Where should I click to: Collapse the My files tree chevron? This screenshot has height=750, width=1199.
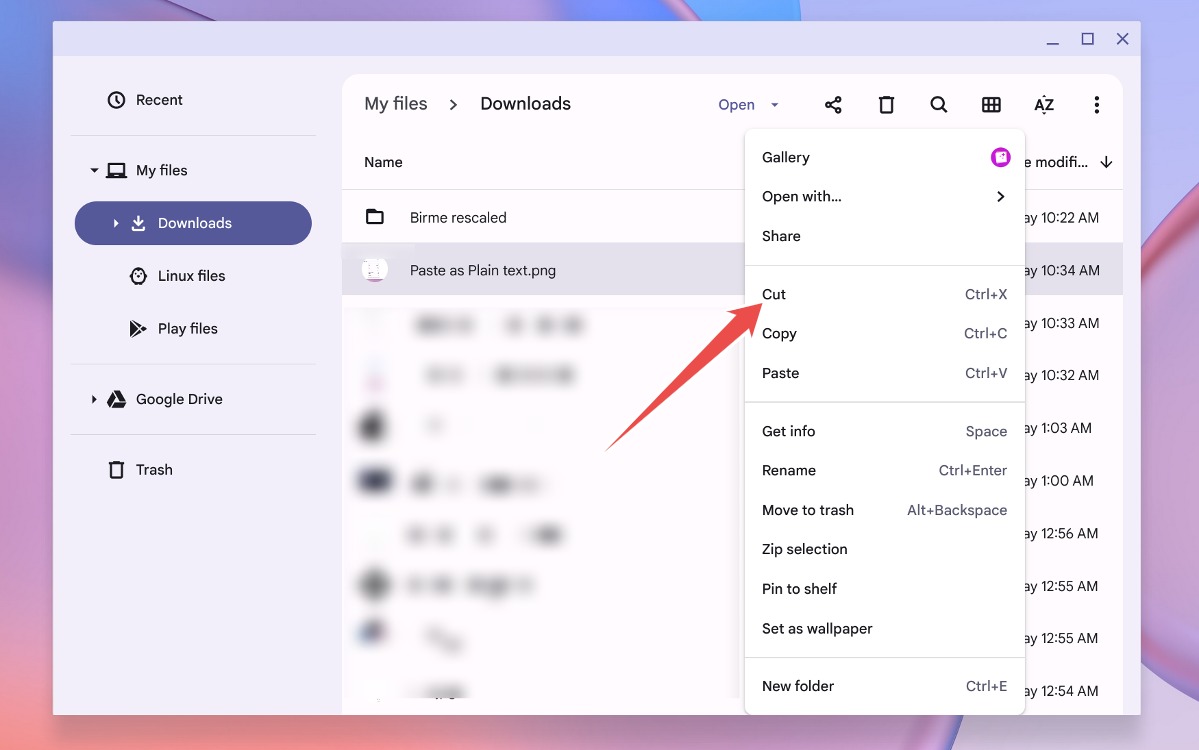93,170
